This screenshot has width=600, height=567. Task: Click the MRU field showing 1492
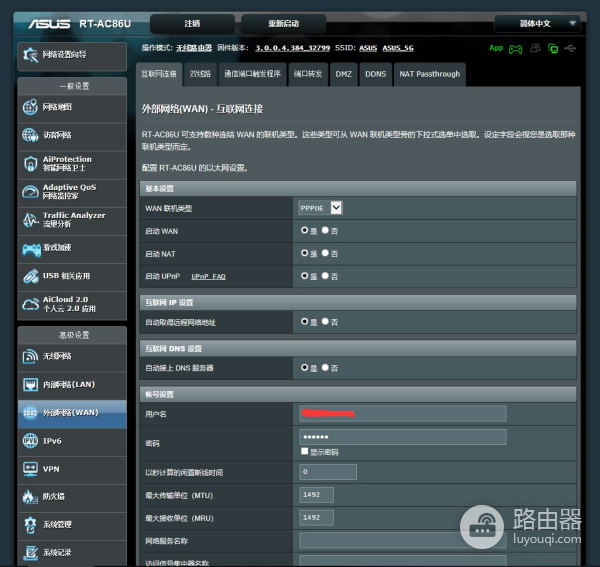(x=316, y=518)
